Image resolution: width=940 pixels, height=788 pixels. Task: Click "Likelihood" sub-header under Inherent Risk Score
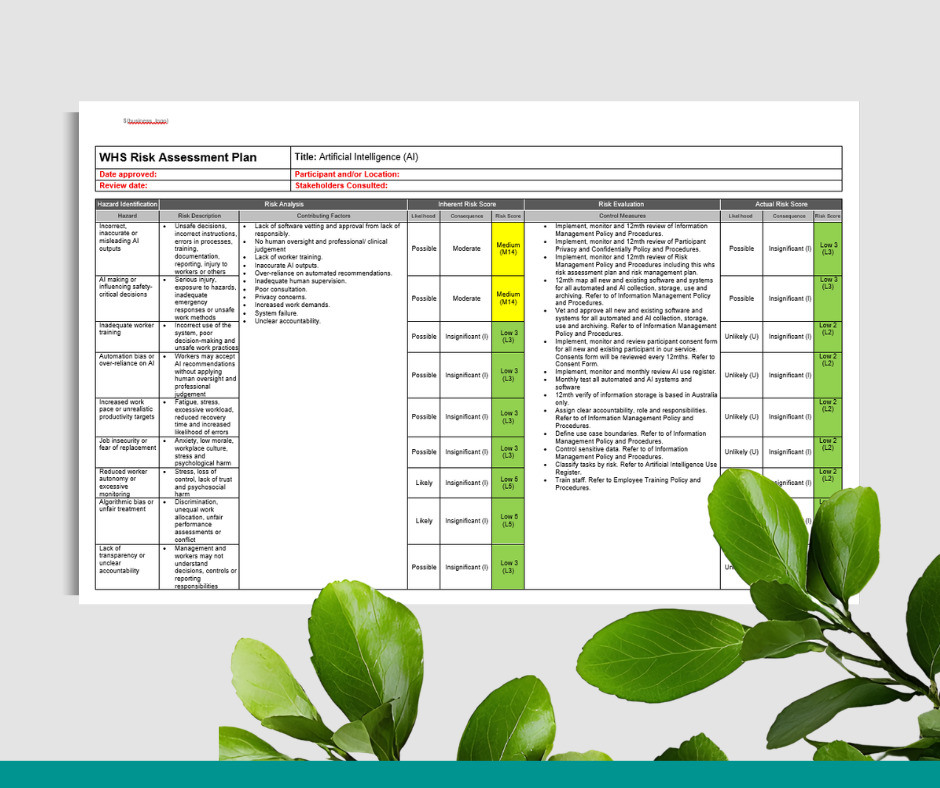[423, 216]
